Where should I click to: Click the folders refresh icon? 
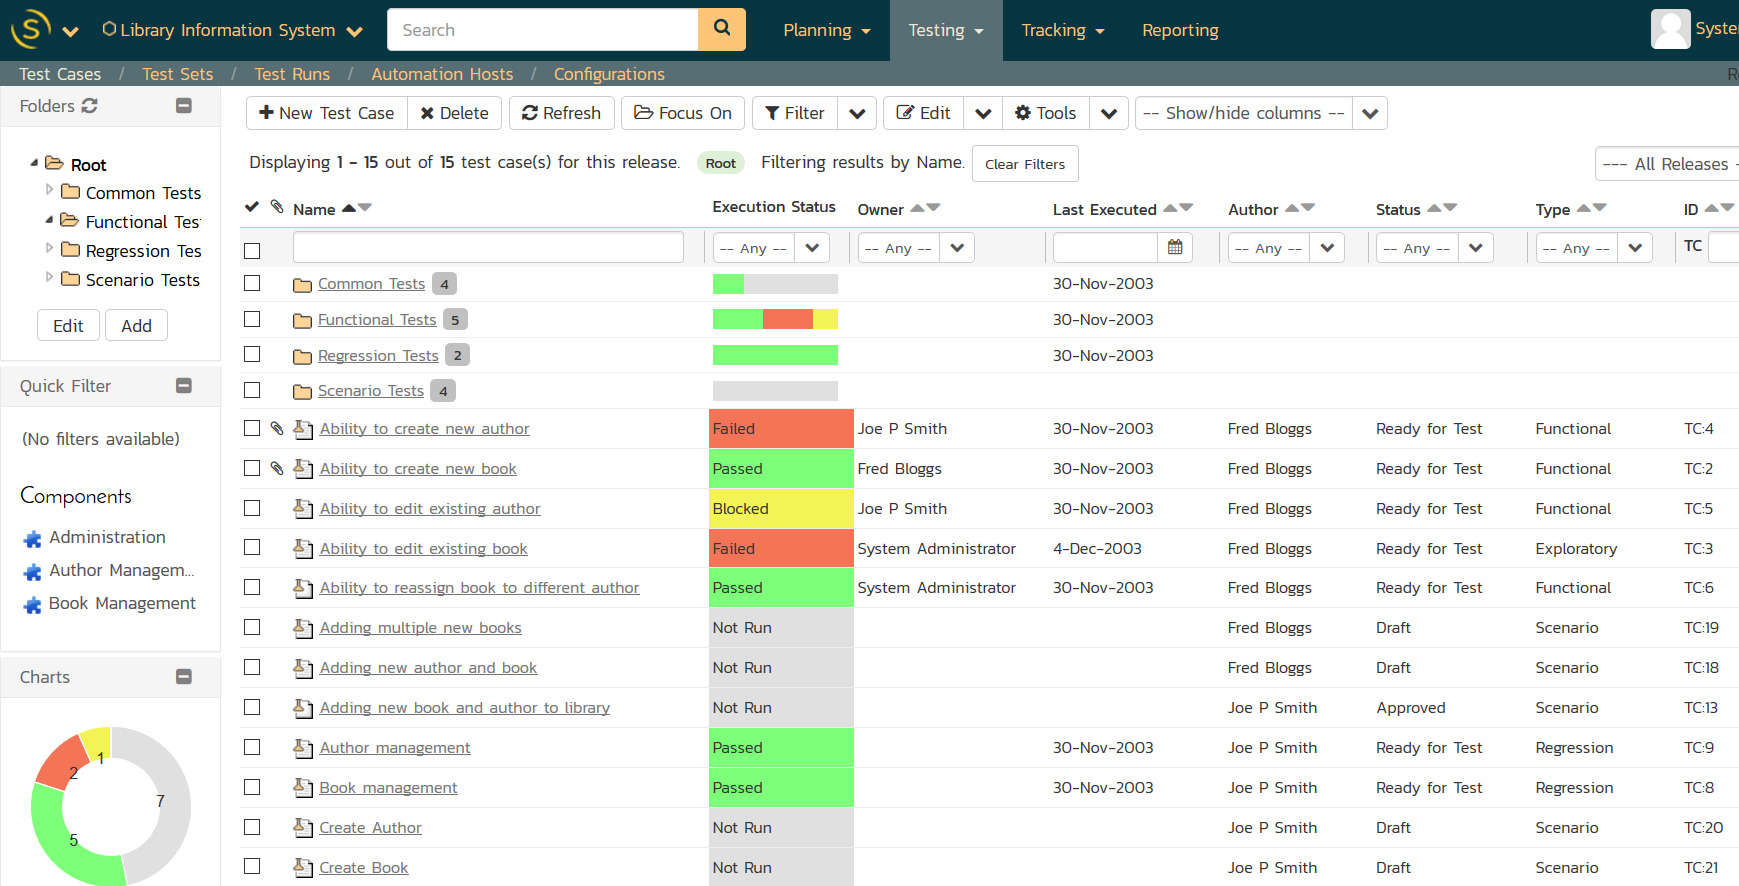(x=90, y=106)
